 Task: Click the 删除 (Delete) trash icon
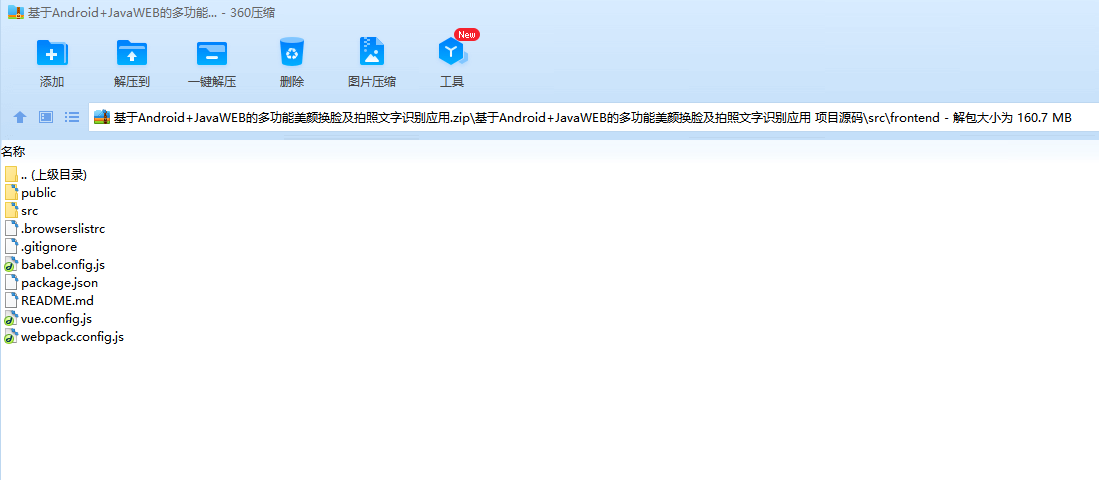(292, 52)
